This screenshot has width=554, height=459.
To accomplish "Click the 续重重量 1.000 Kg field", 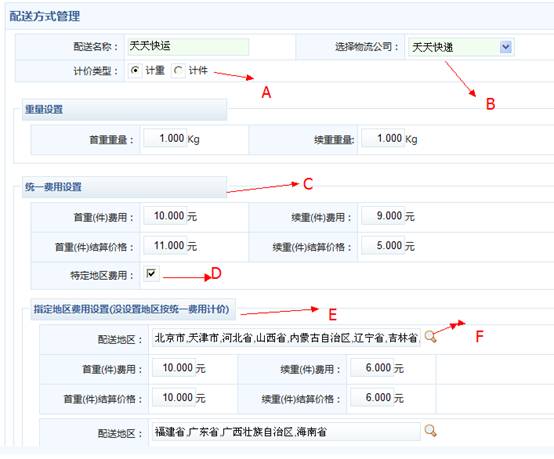I will 383,138.
